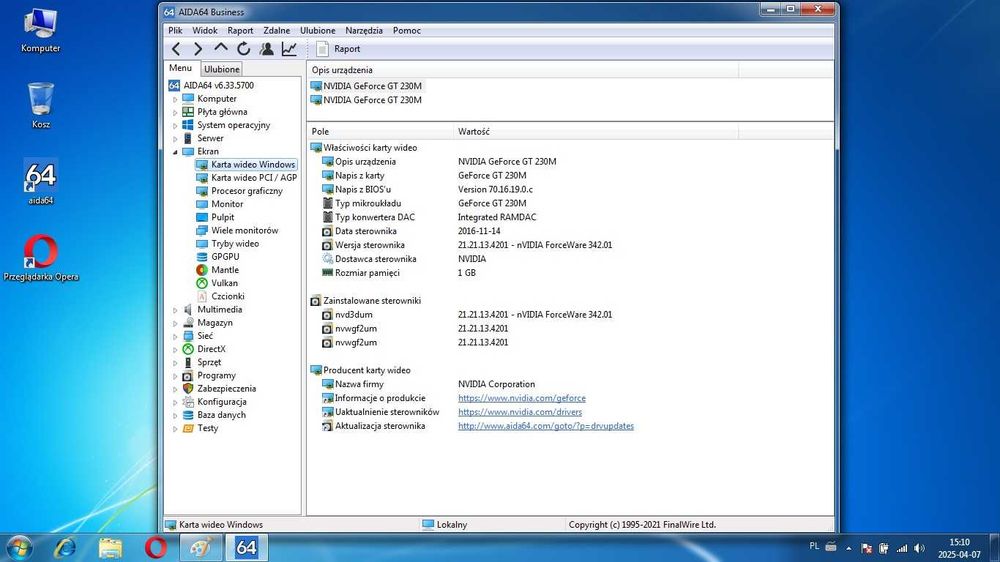
Task: Select the Pulpit tree item
Action: pos(216,217)
